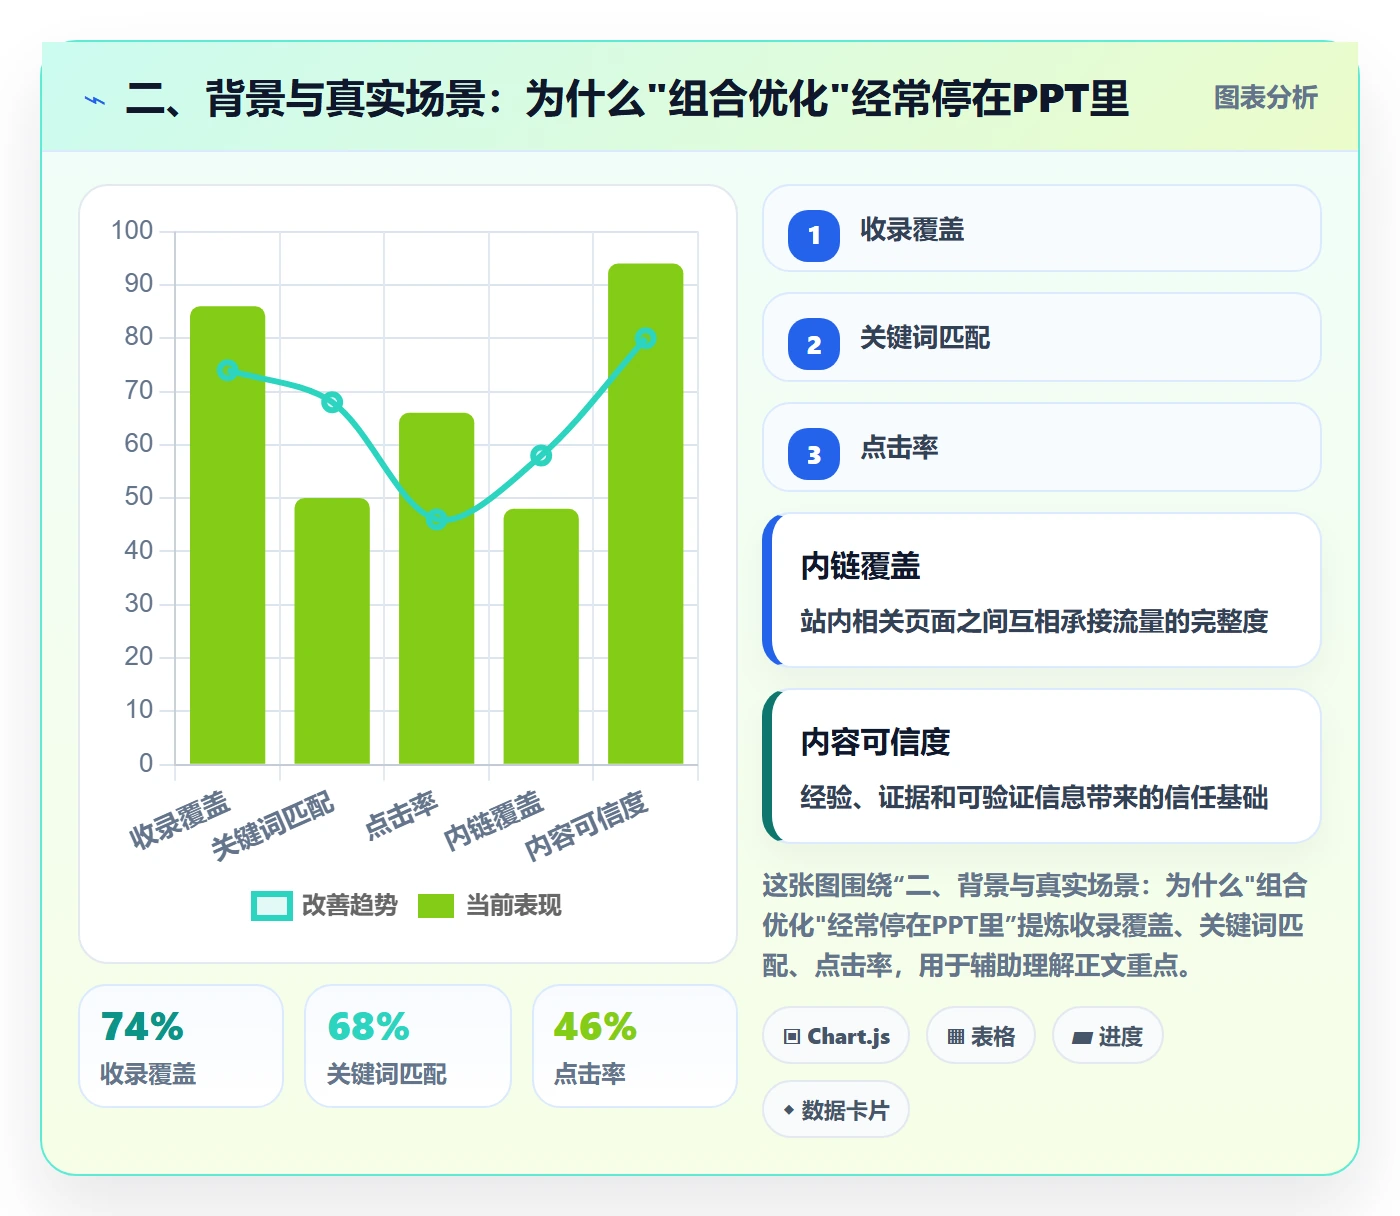Click the title 二、背景与真实场景 heading

(627, 98)
